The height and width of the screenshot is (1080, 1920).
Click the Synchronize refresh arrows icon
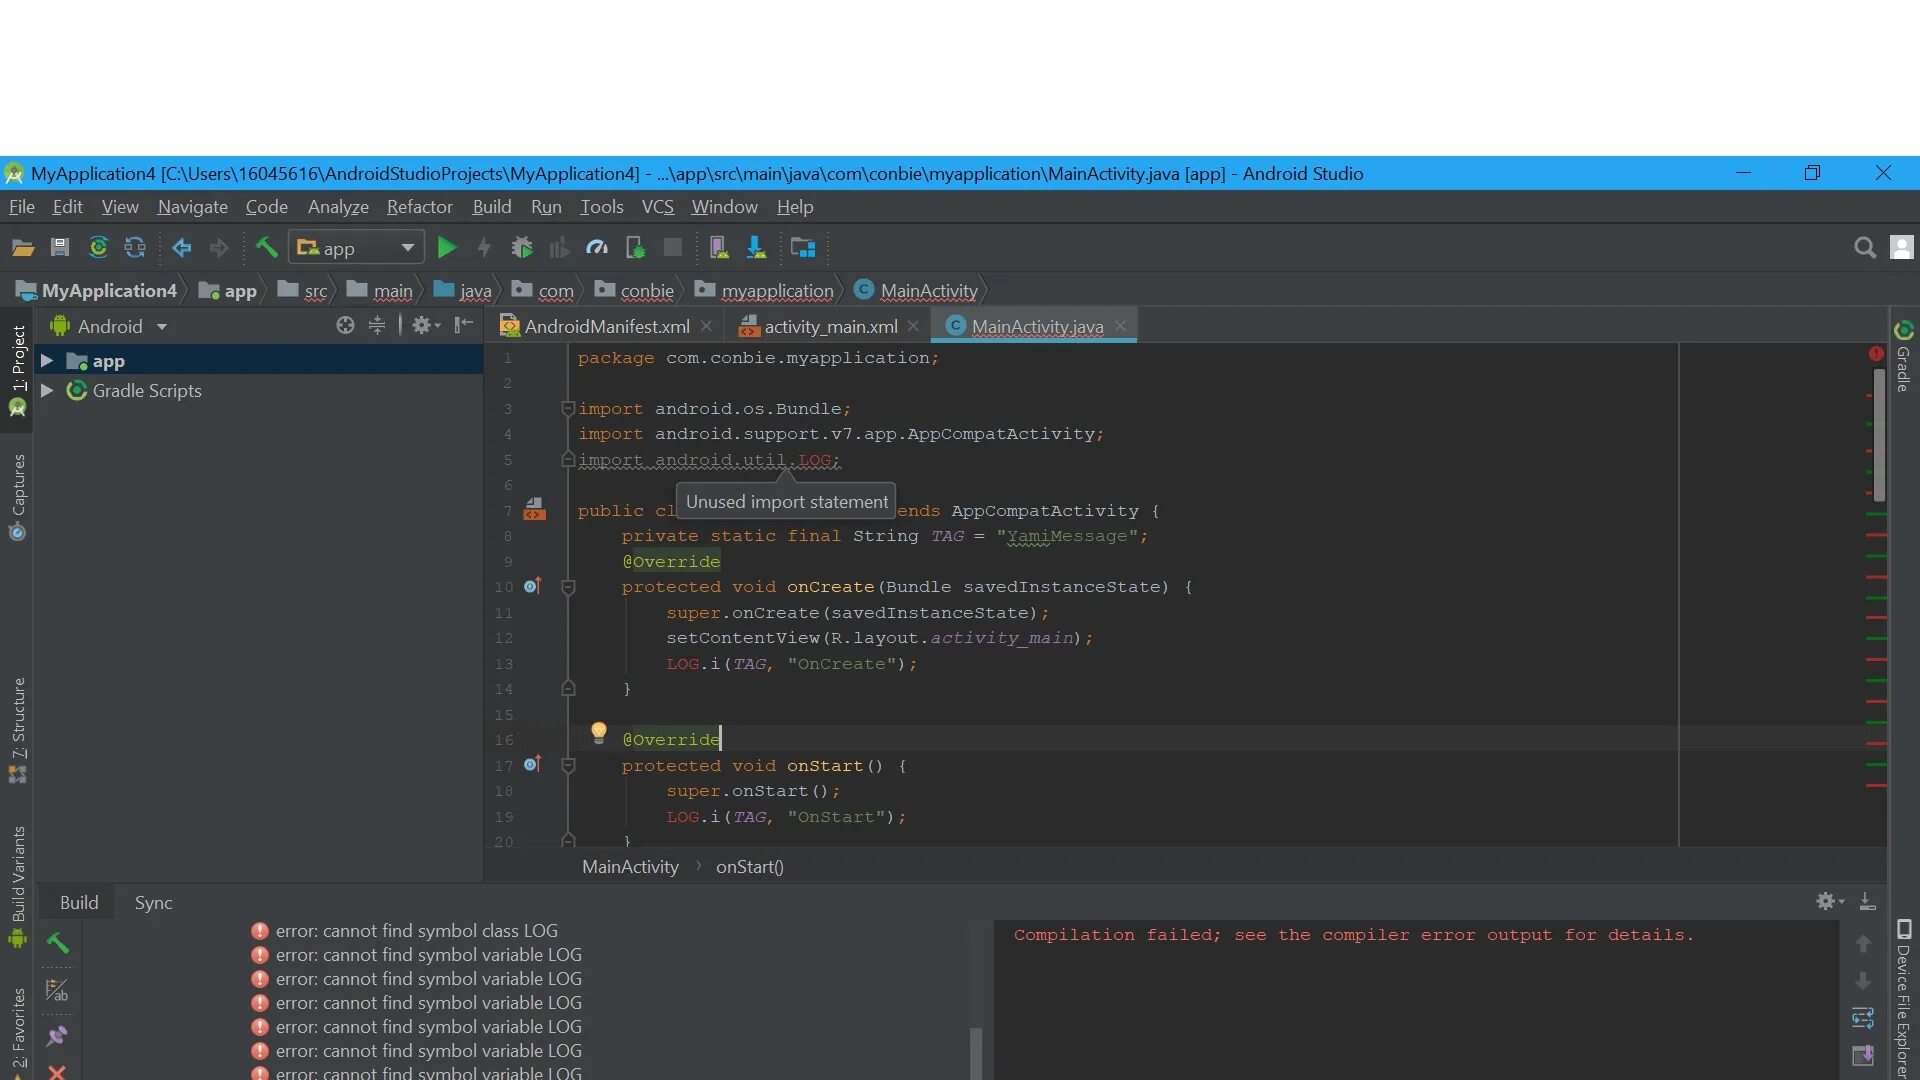(135, 248)
